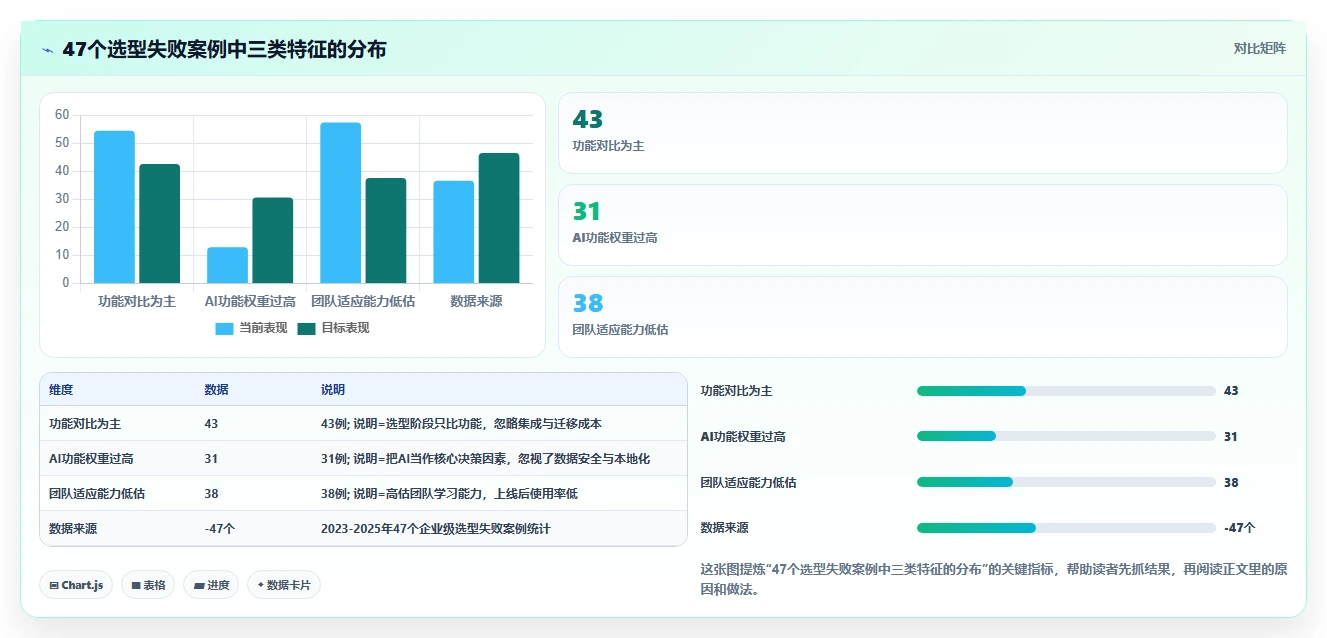Click the 60 value on chart y-axis
The height and width of the screenshot is (638, 1327).
tap(62, 115)
